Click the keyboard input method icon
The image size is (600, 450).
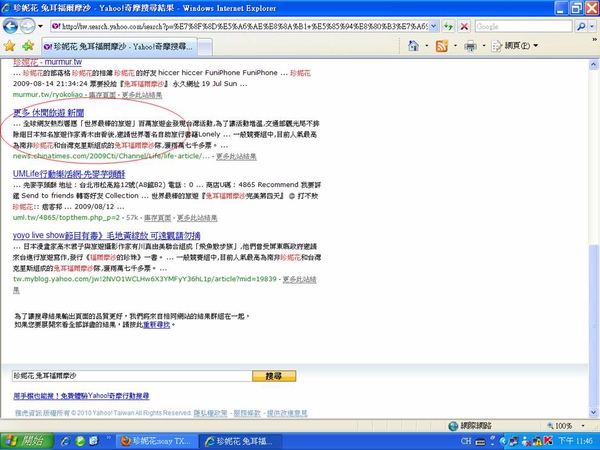pyautogui.click(x=480, y=442)
